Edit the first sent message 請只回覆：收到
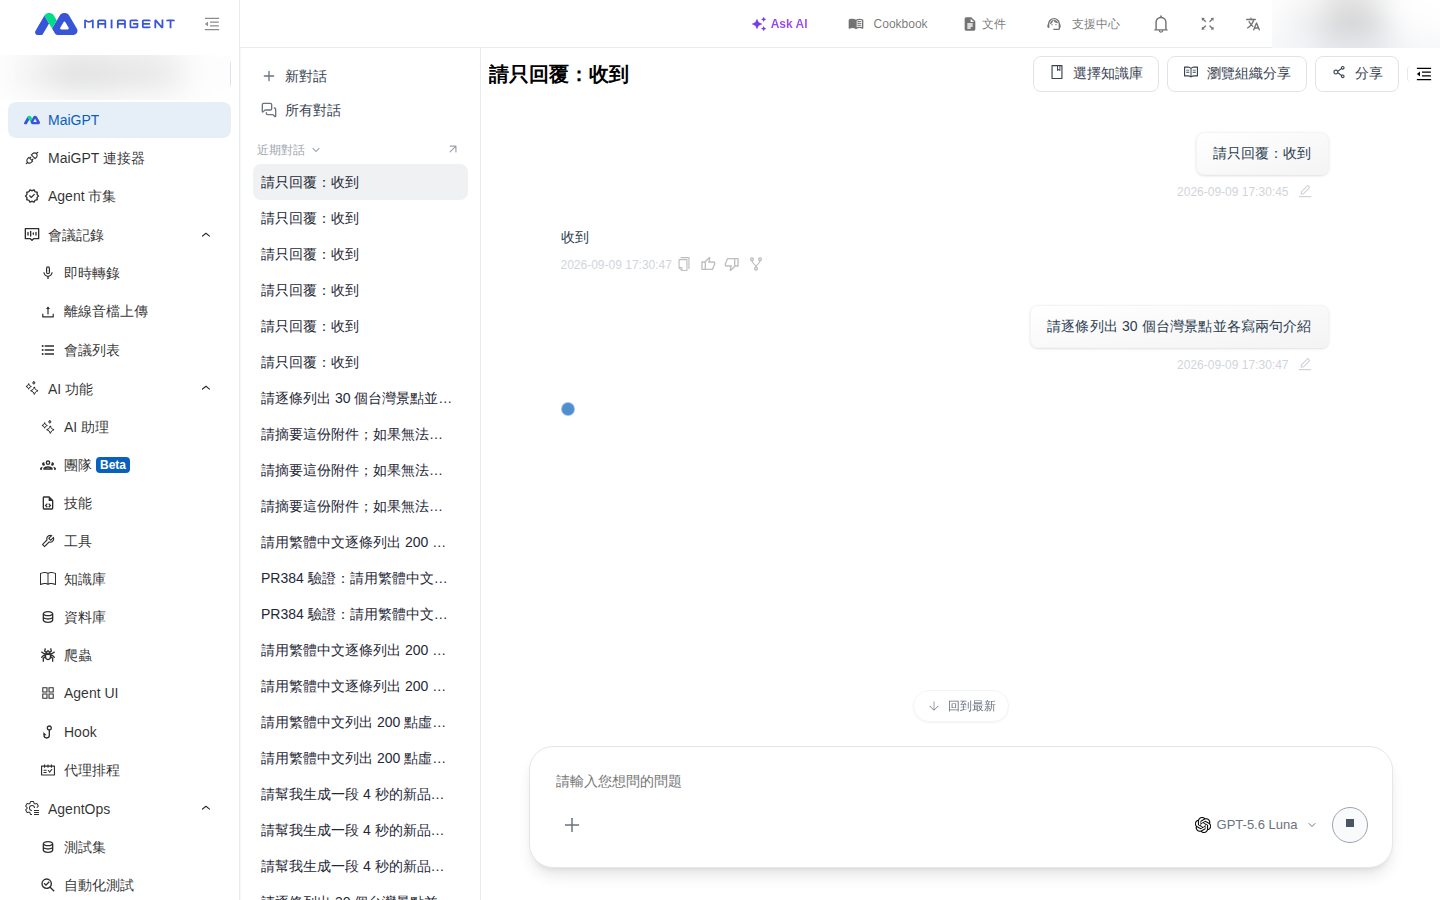The width and height of the screenshot is (1440, 900). [1305, 191]
